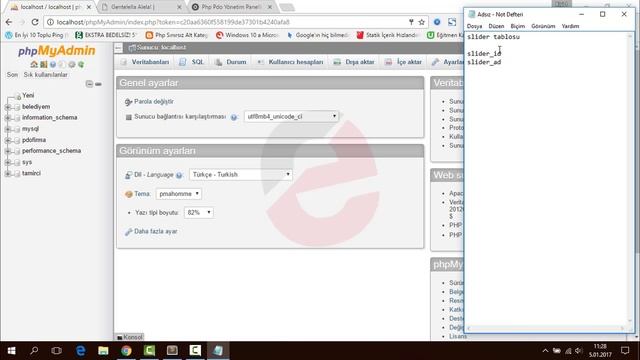
Task: Open the pmahomme theme dropdown
Action: [179, 194]
